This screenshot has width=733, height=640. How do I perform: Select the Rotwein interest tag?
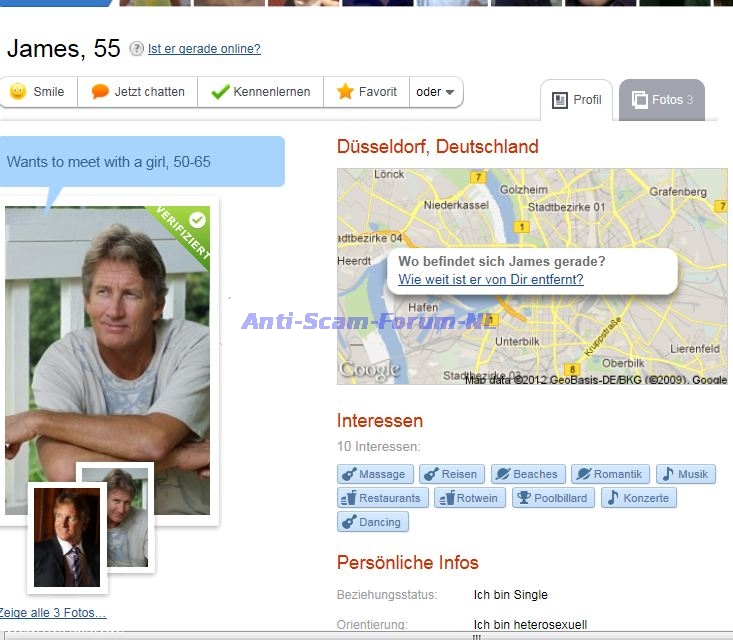[470, 498]
